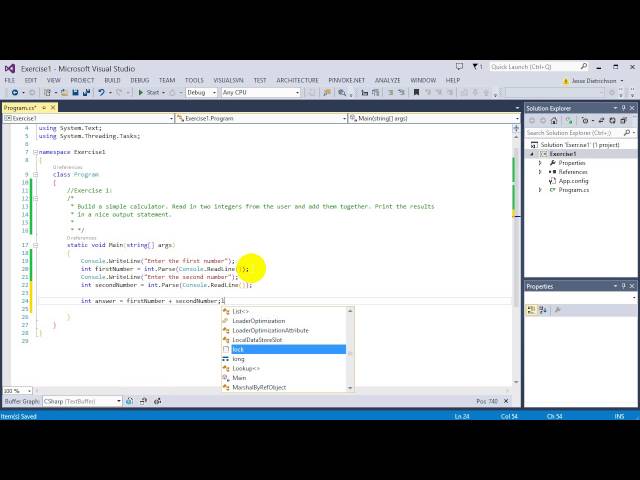
Task: Click the Uncomment selected lines icon
Action: (401, 93)
